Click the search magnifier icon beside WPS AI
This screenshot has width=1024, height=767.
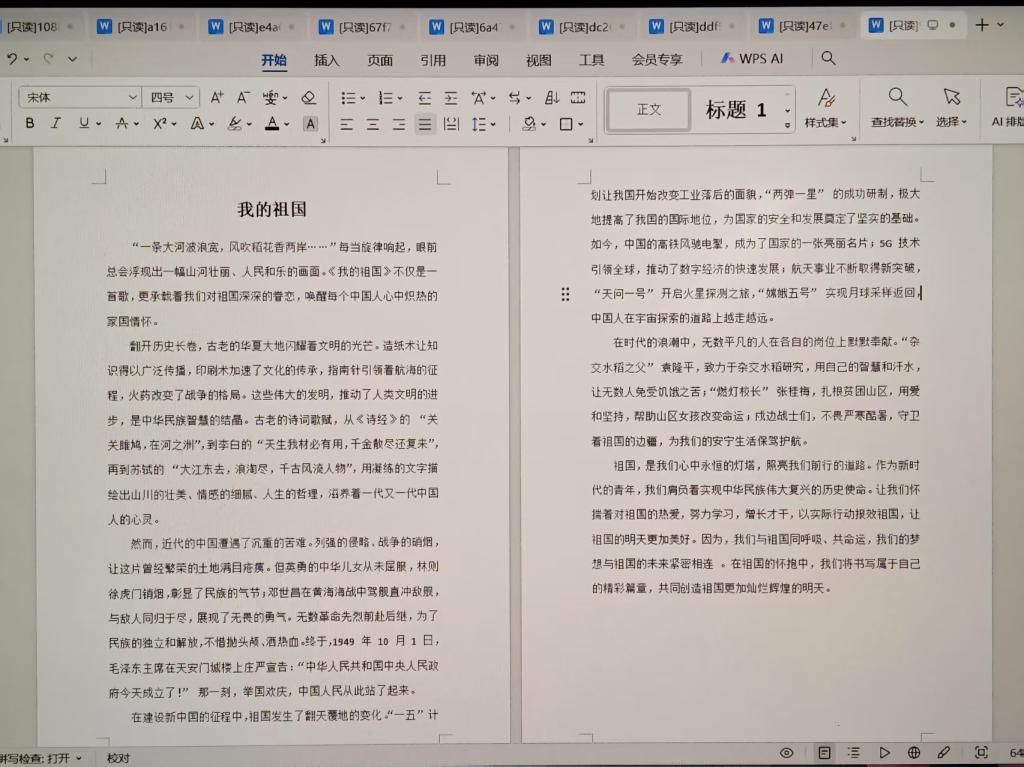[x=828, y=59]
